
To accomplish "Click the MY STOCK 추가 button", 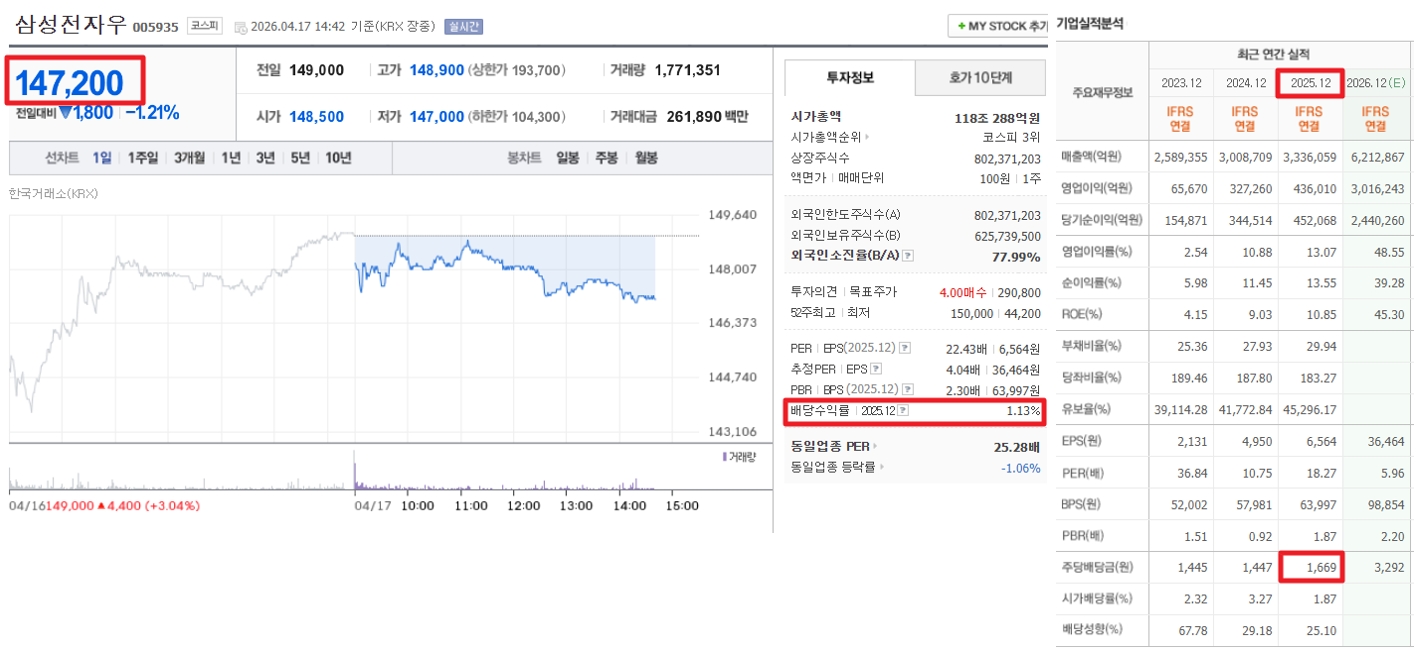I will coord(999,26).
